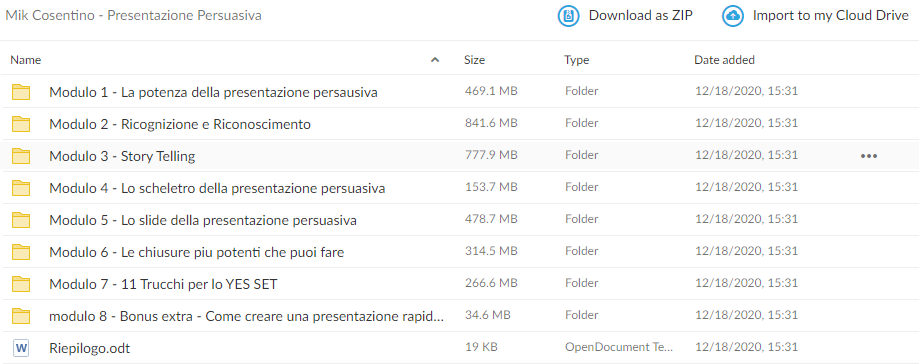This screenshot has width=919, height=364.
Task: Click the Mik Cosentino breadcrumb title
Action: click(x=133, y=16)
